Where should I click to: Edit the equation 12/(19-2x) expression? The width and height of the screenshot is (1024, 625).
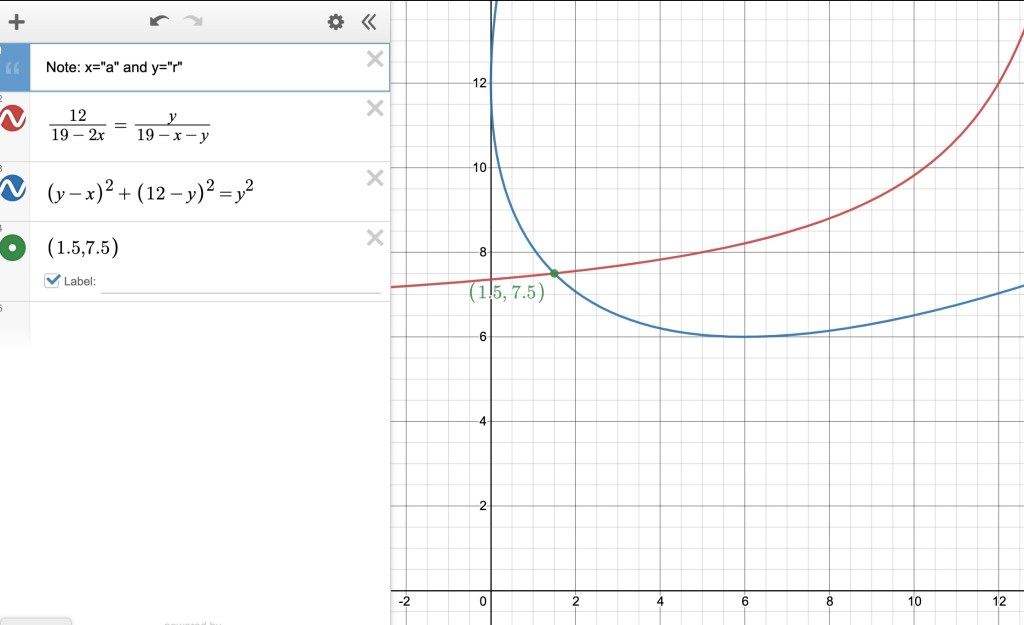tap(130, 126)
